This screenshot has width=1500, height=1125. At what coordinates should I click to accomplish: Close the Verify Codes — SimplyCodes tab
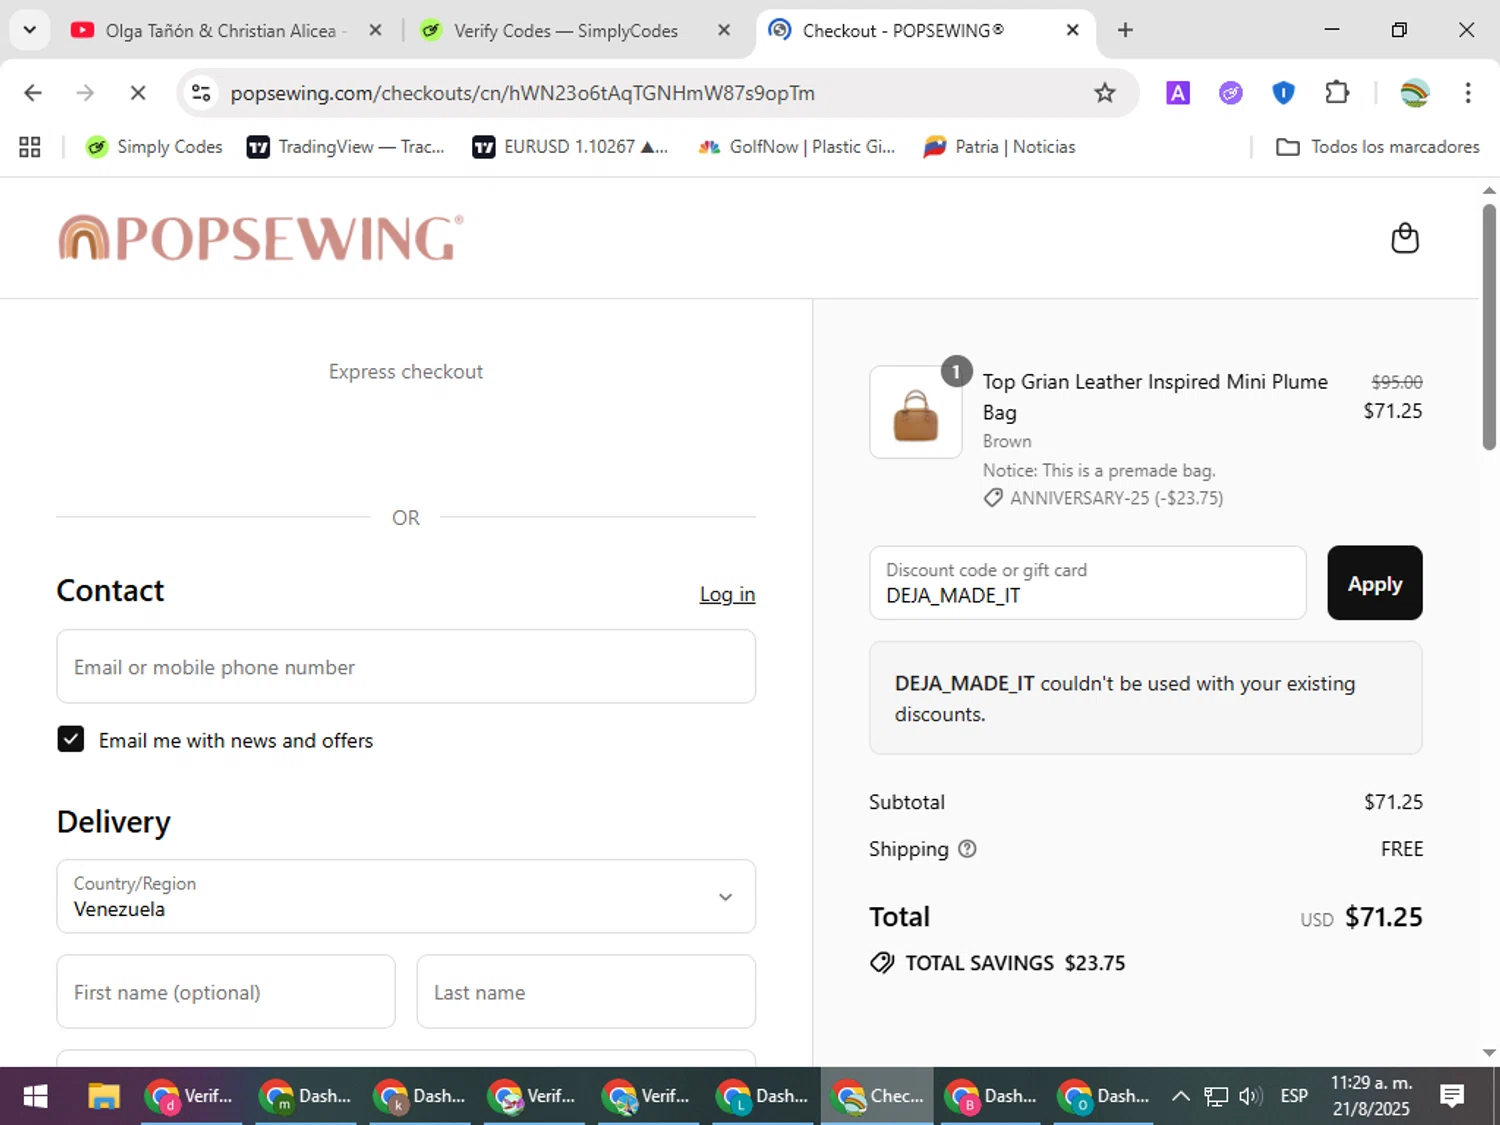click(x=724, y=30)
